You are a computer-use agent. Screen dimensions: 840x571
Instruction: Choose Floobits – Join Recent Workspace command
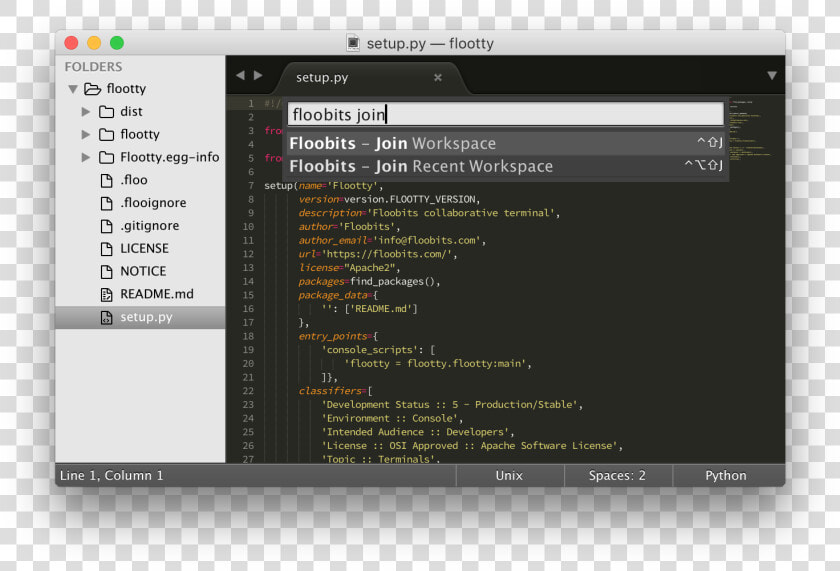[x=506, y=166]
